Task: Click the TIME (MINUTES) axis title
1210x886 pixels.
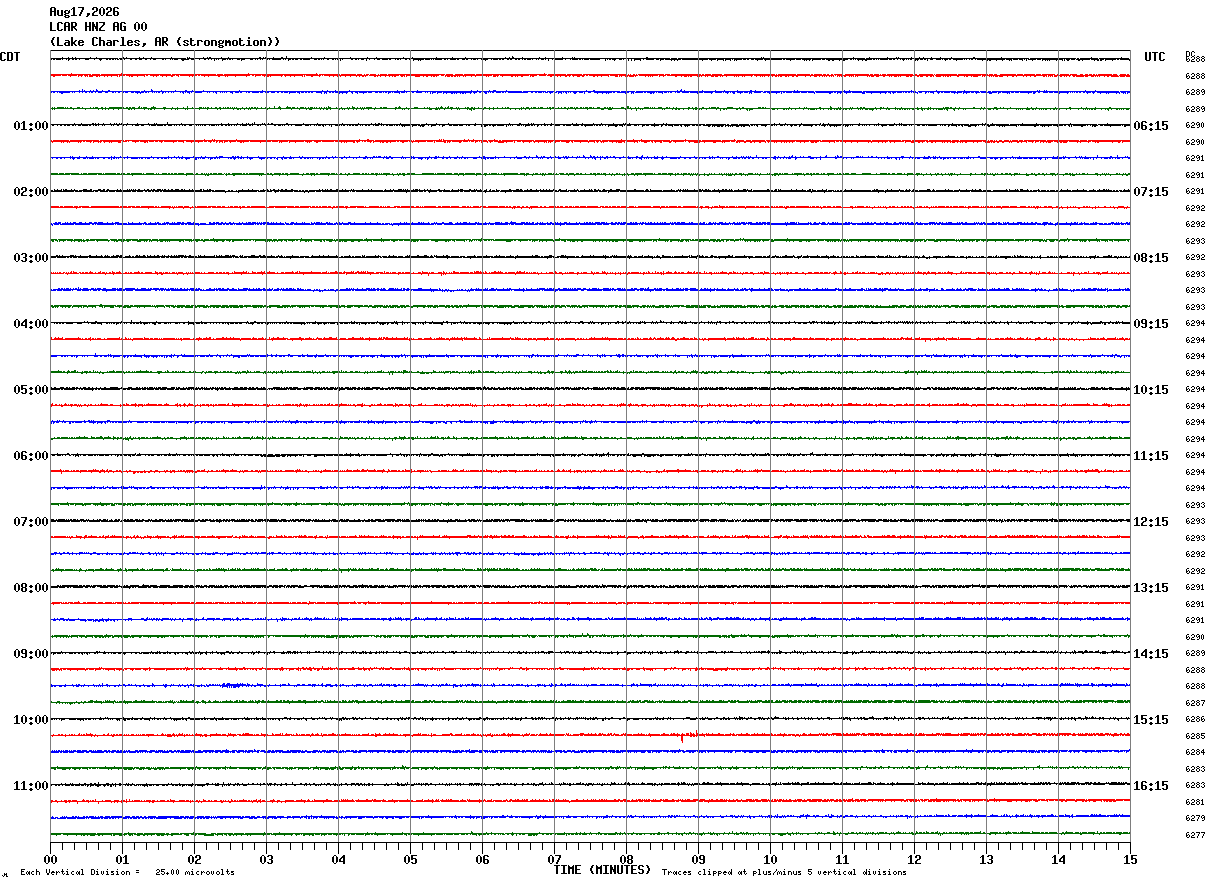Action: pos(602,870)
